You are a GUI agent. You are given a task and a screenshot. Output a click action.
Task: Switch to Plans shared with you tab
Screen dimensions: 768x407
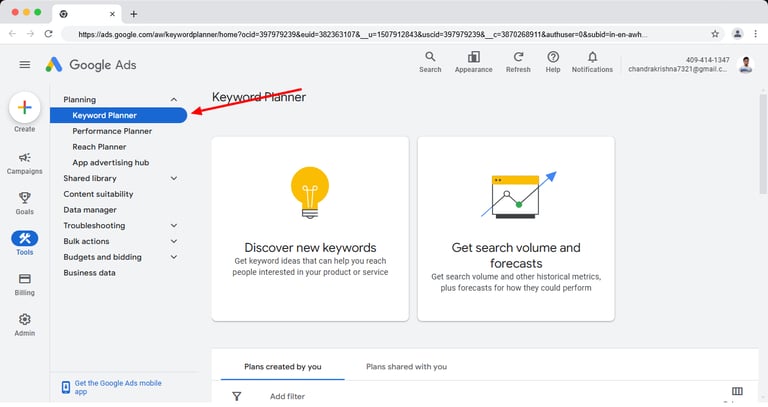tap(406, 367)
